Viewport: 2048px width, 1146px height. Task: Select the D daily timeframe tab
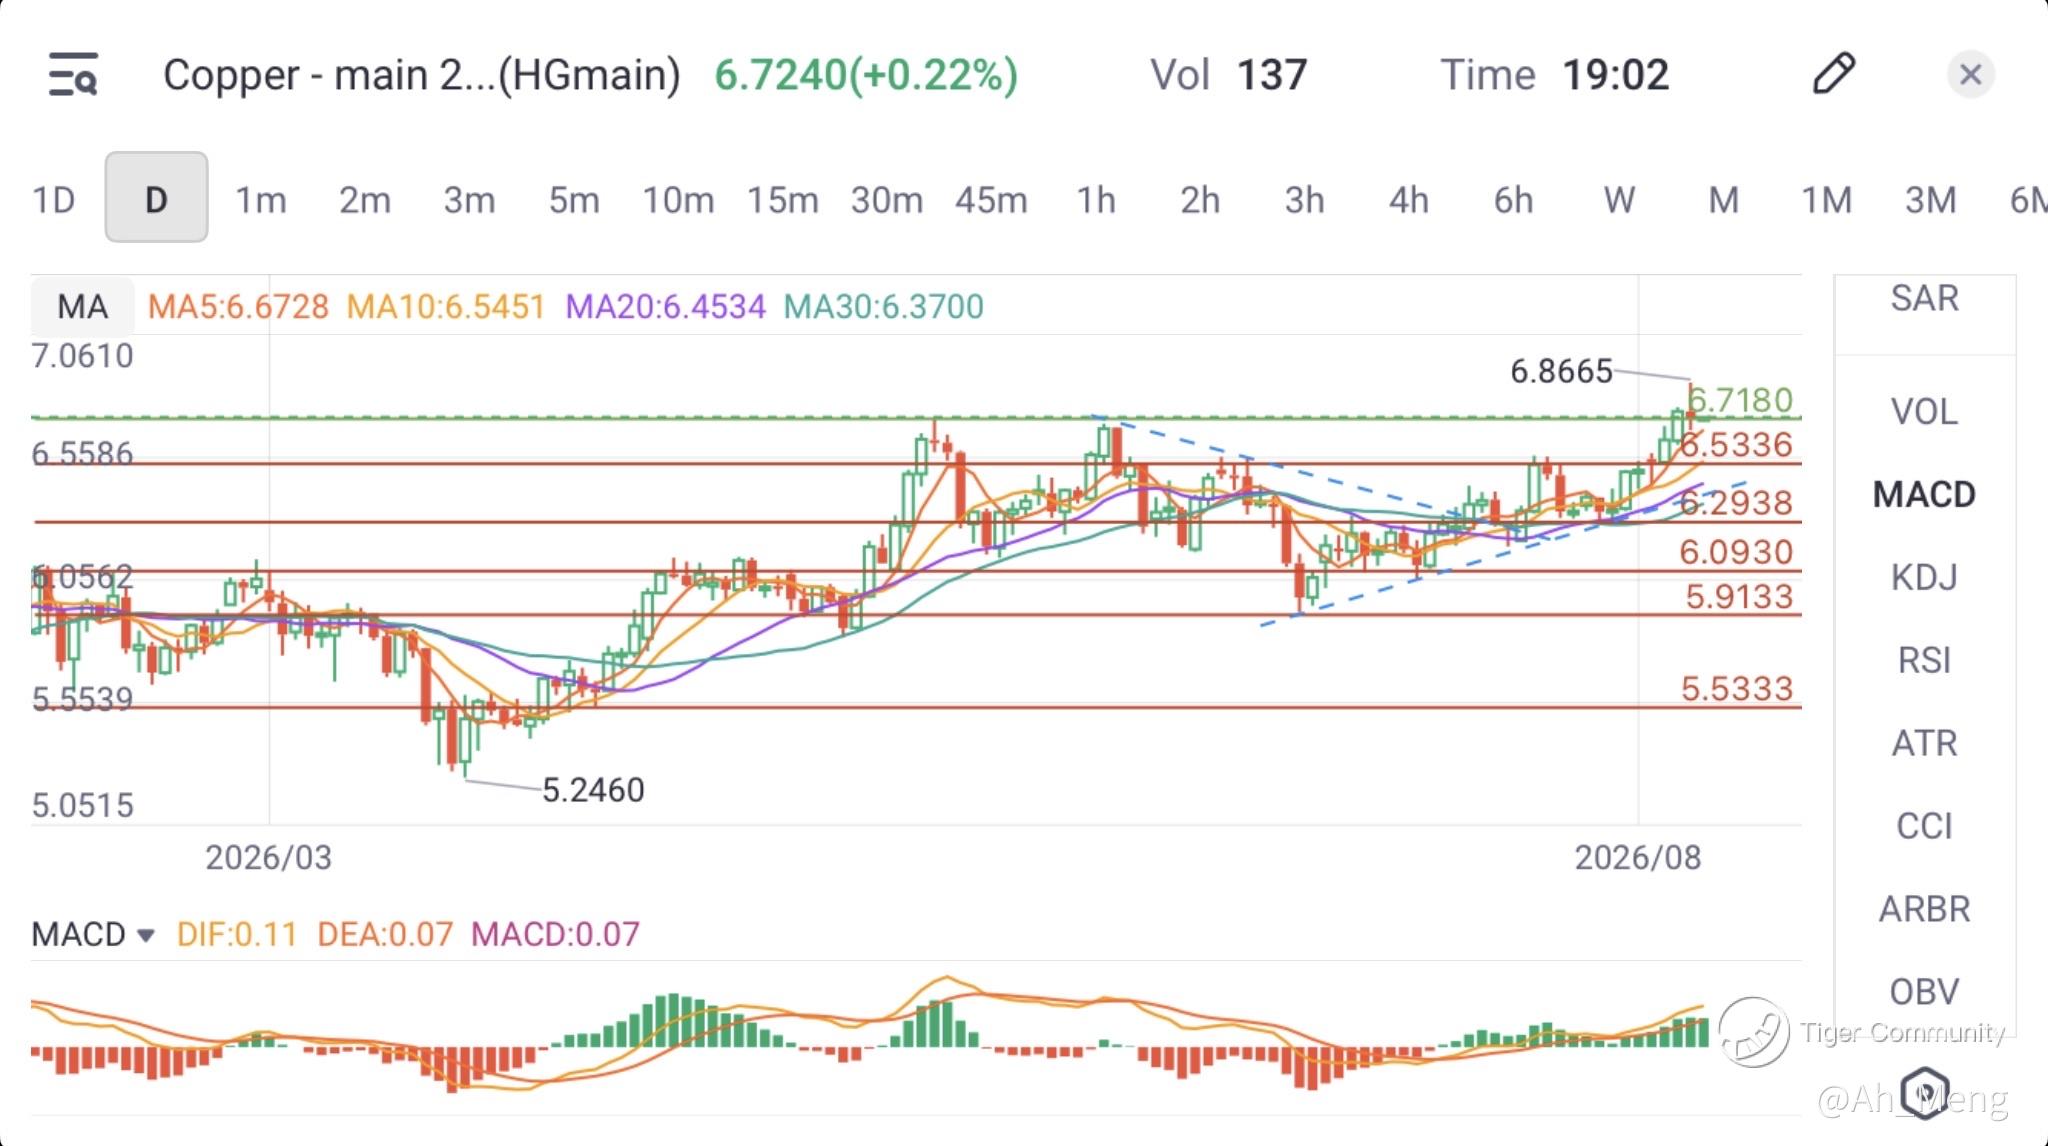click(x=156, y=197)
